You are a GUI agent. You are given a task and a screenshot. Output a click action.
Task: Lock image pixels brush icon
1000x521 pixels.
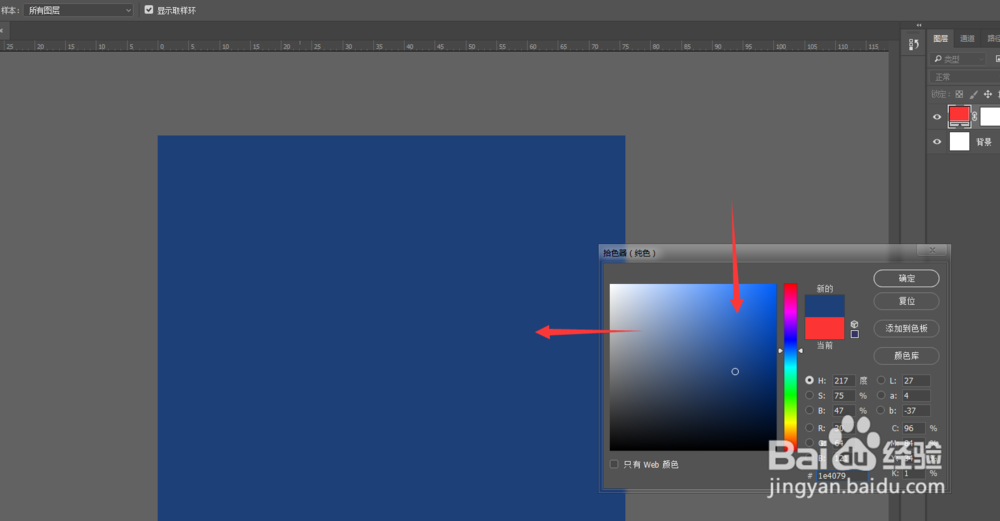click(x=974, y=94)
